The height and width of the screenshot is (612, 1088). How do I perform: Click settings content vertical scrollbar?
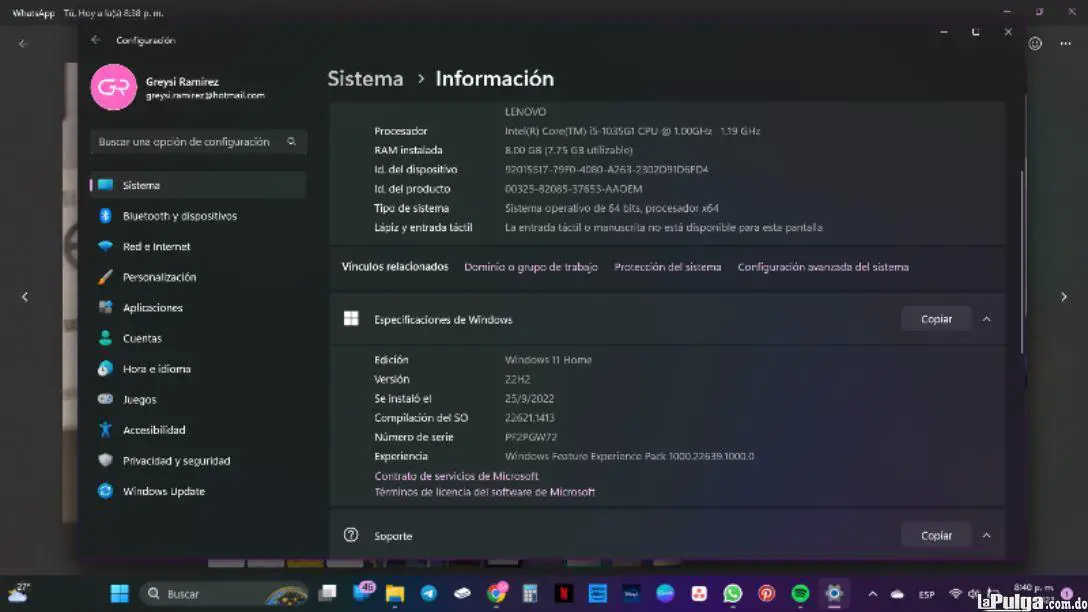click(1022, 262)
